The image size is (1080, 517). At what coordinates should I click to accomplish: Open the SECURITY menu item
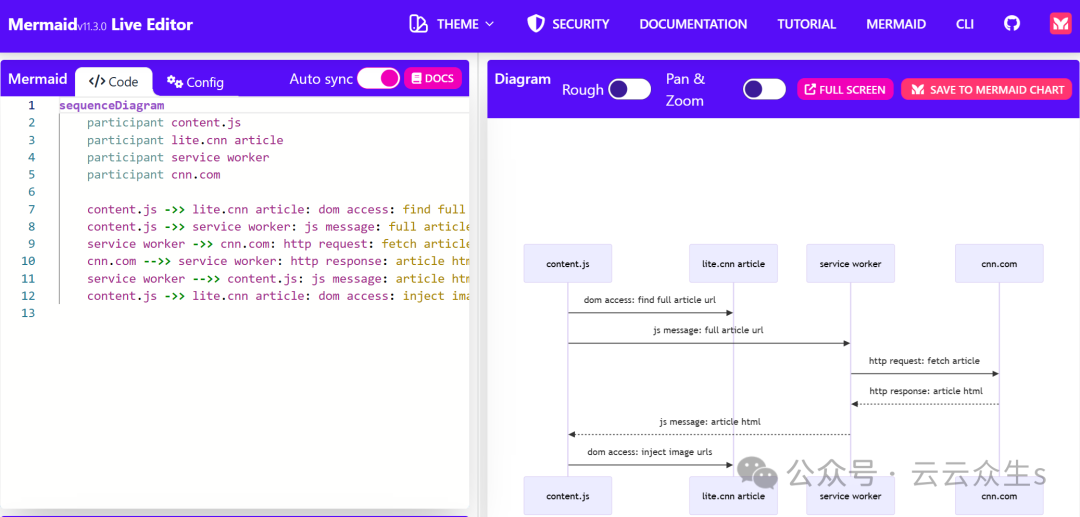point(581,24)
